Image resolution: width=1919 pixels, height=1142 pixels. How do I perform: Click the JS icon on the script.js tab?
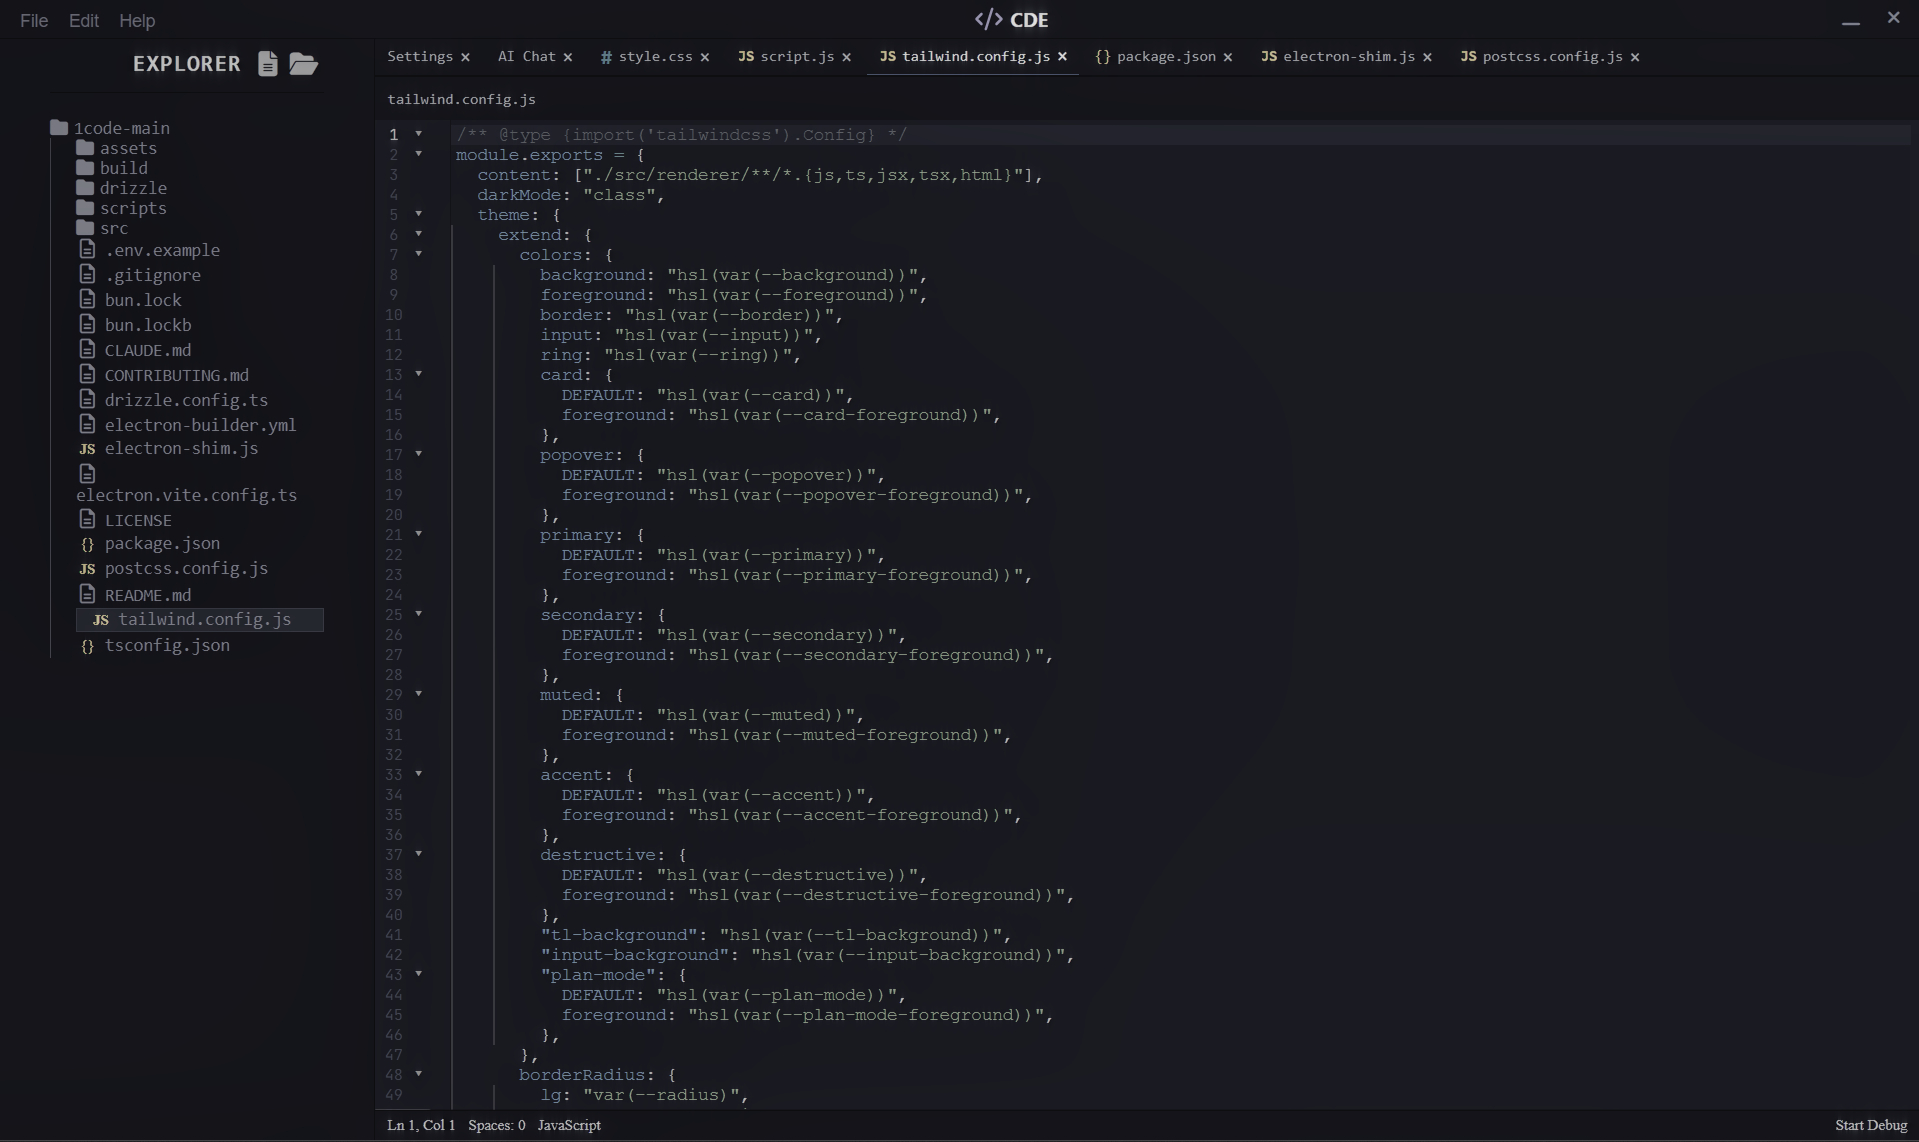coord(745,57)
